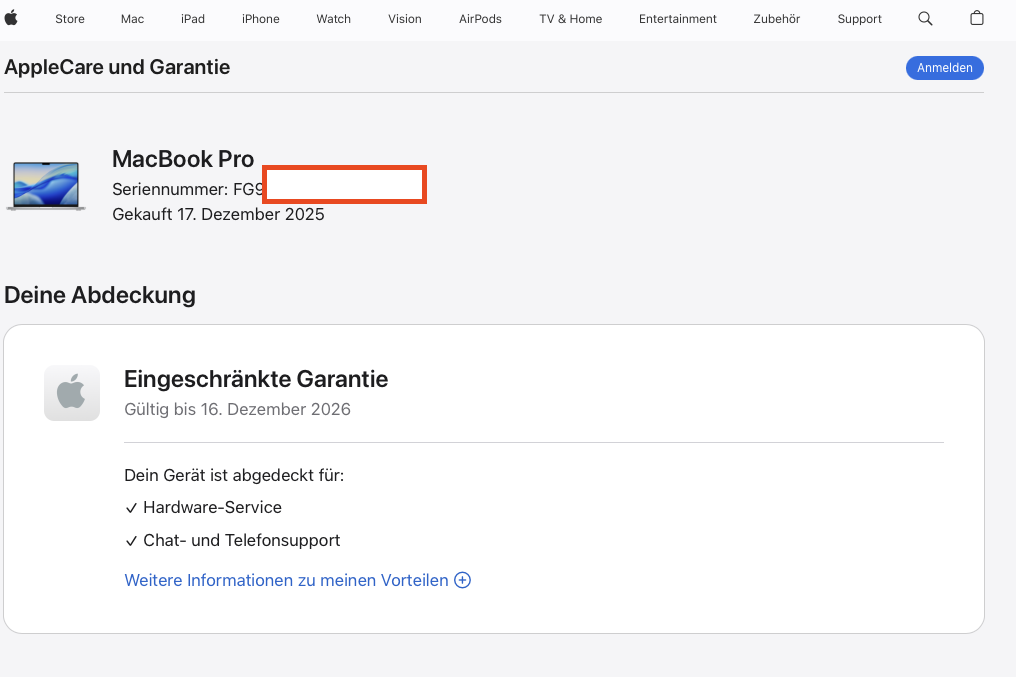
Task: Go to the iPhone section
Action: click(261, 19)
